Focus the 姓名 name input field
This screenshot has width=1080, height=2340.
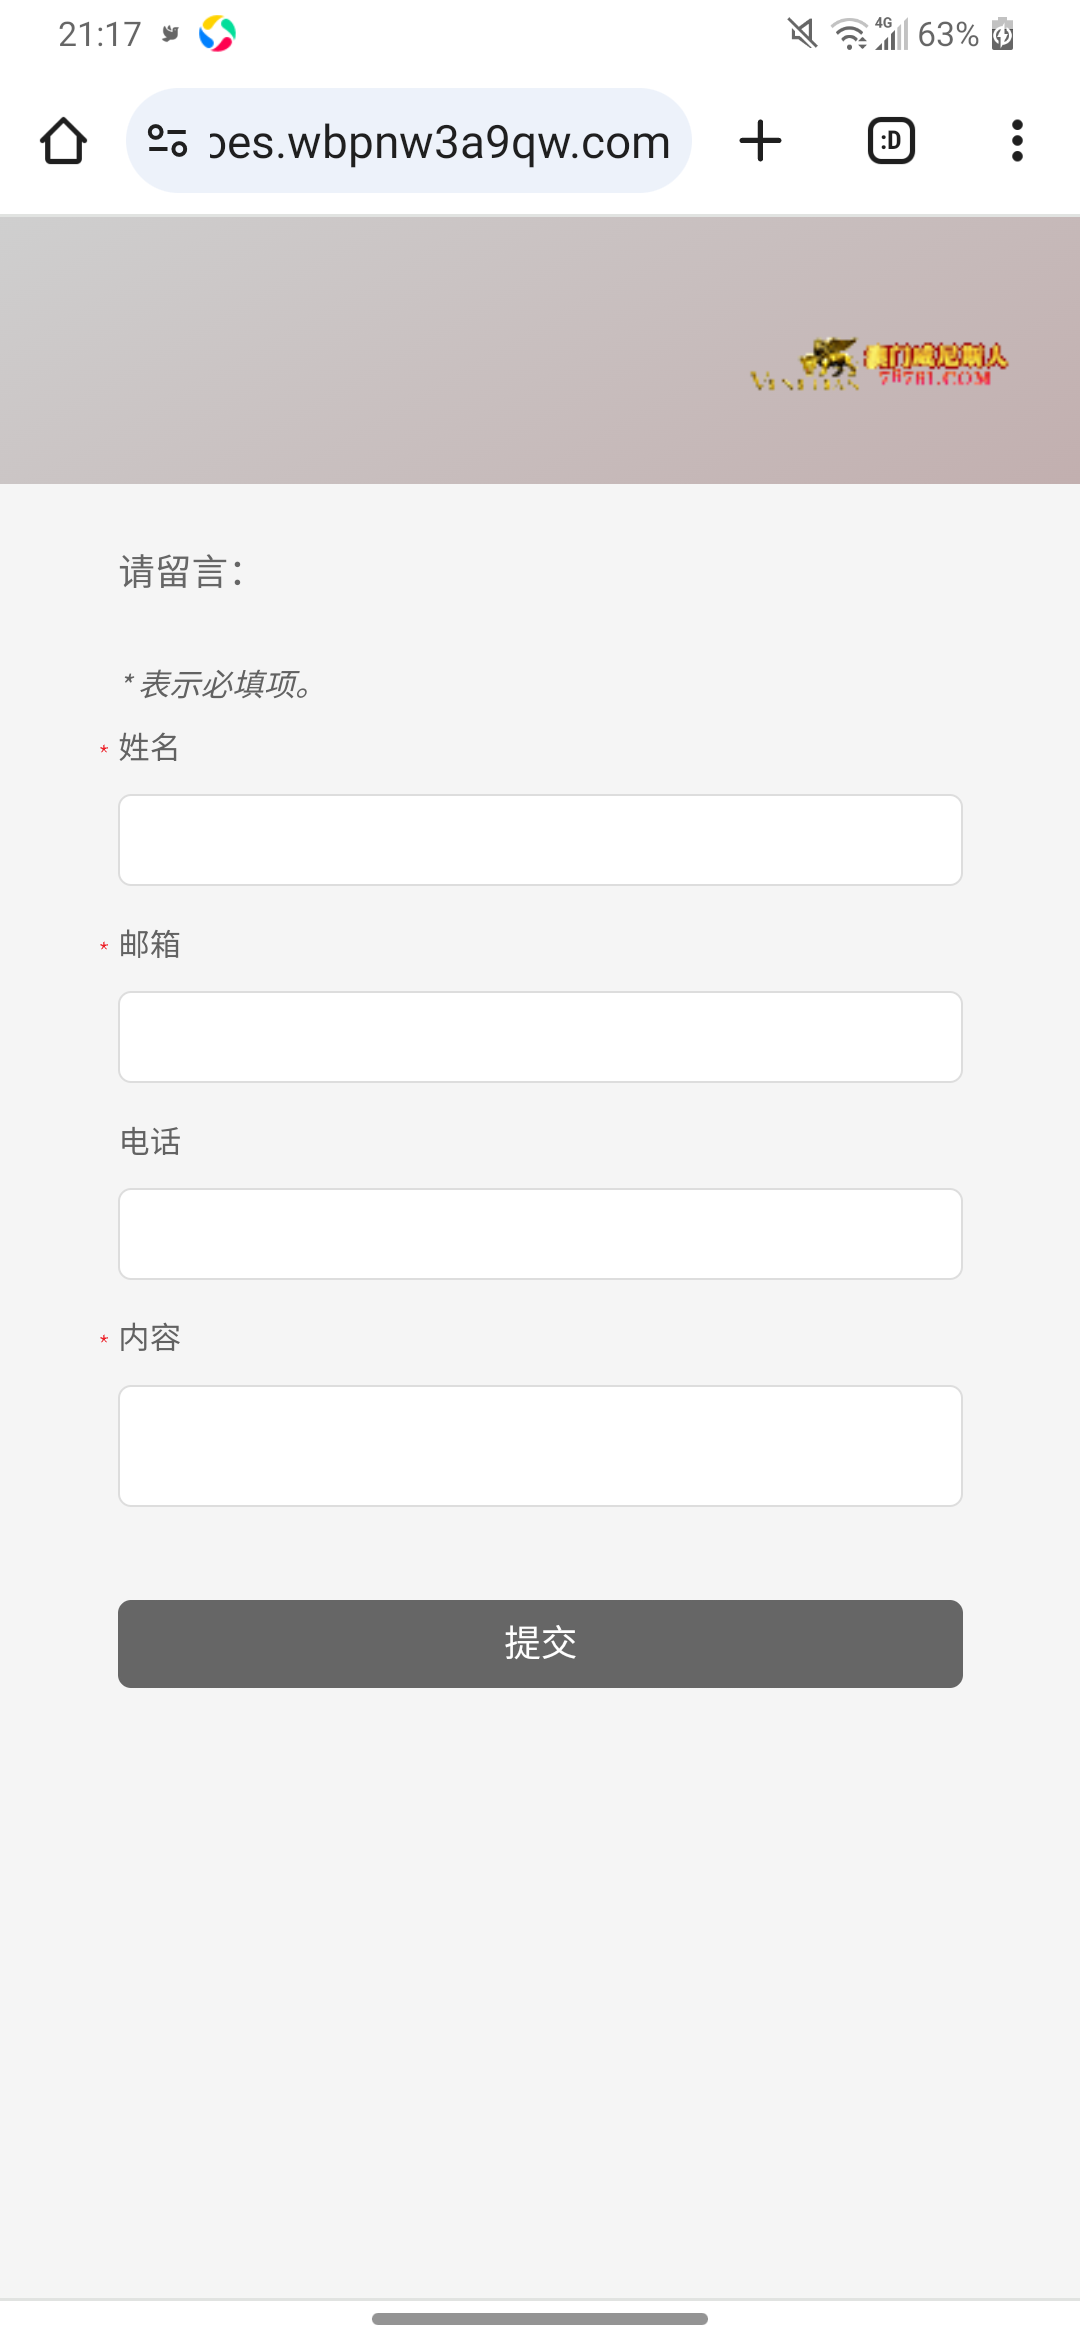pos(540,840)
